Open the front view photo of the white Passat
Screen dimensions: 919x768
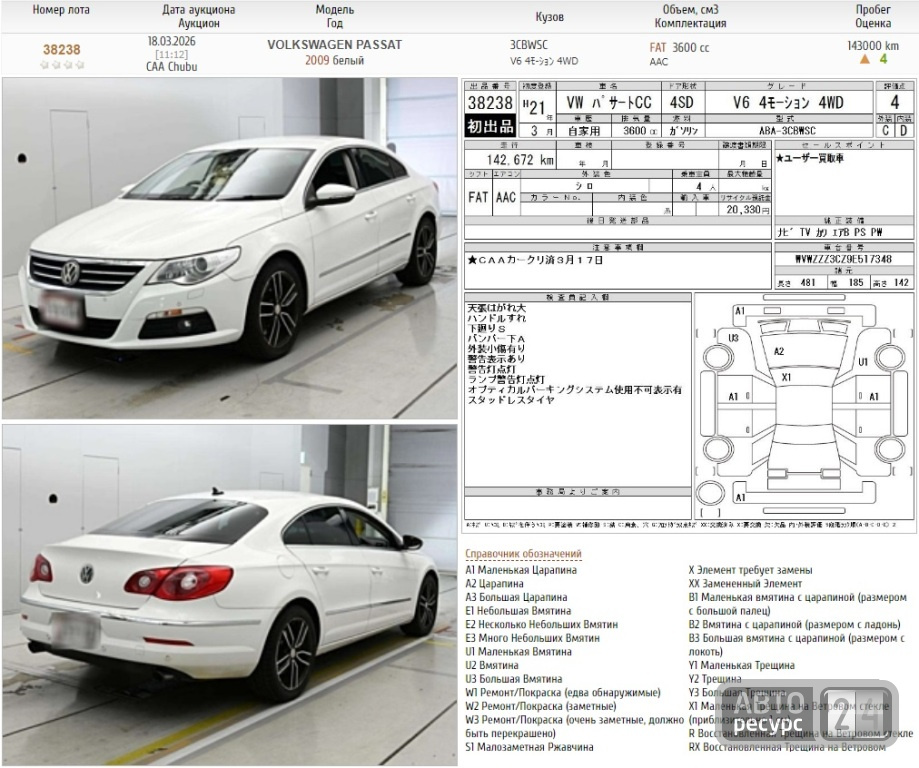230,249
